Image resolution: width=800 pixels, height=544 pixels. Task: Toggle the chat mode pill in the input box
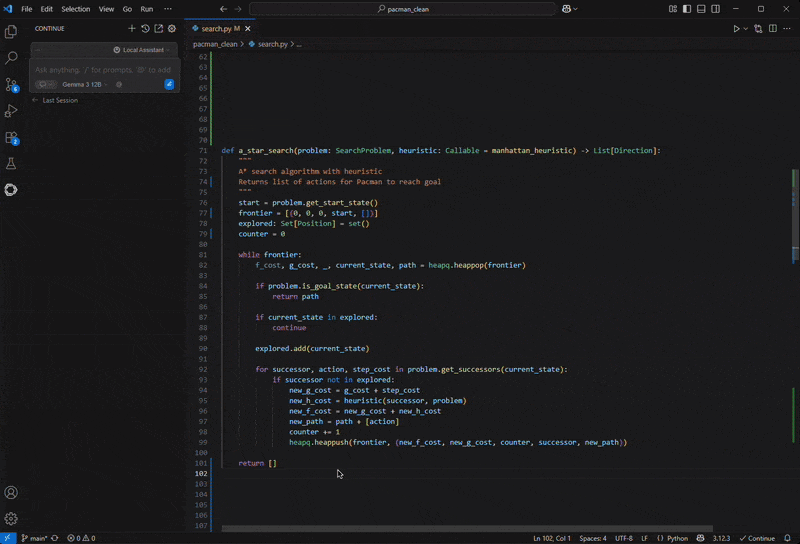pyautogui.click(x=46, y=85)
